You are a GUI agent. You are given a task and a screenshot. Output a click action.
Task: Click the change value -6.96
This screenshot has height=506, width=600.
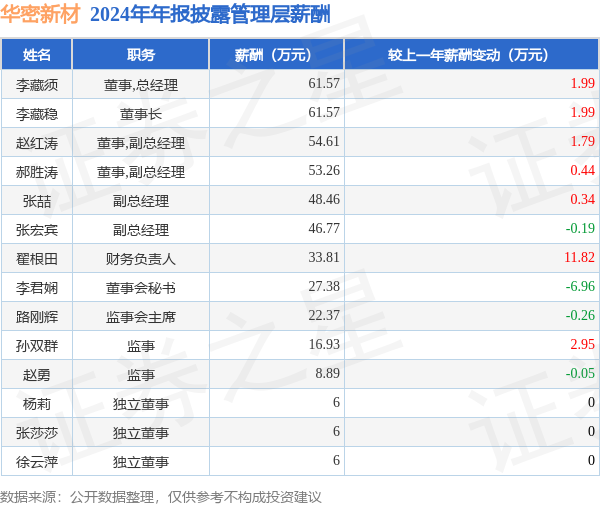[580, 286]
